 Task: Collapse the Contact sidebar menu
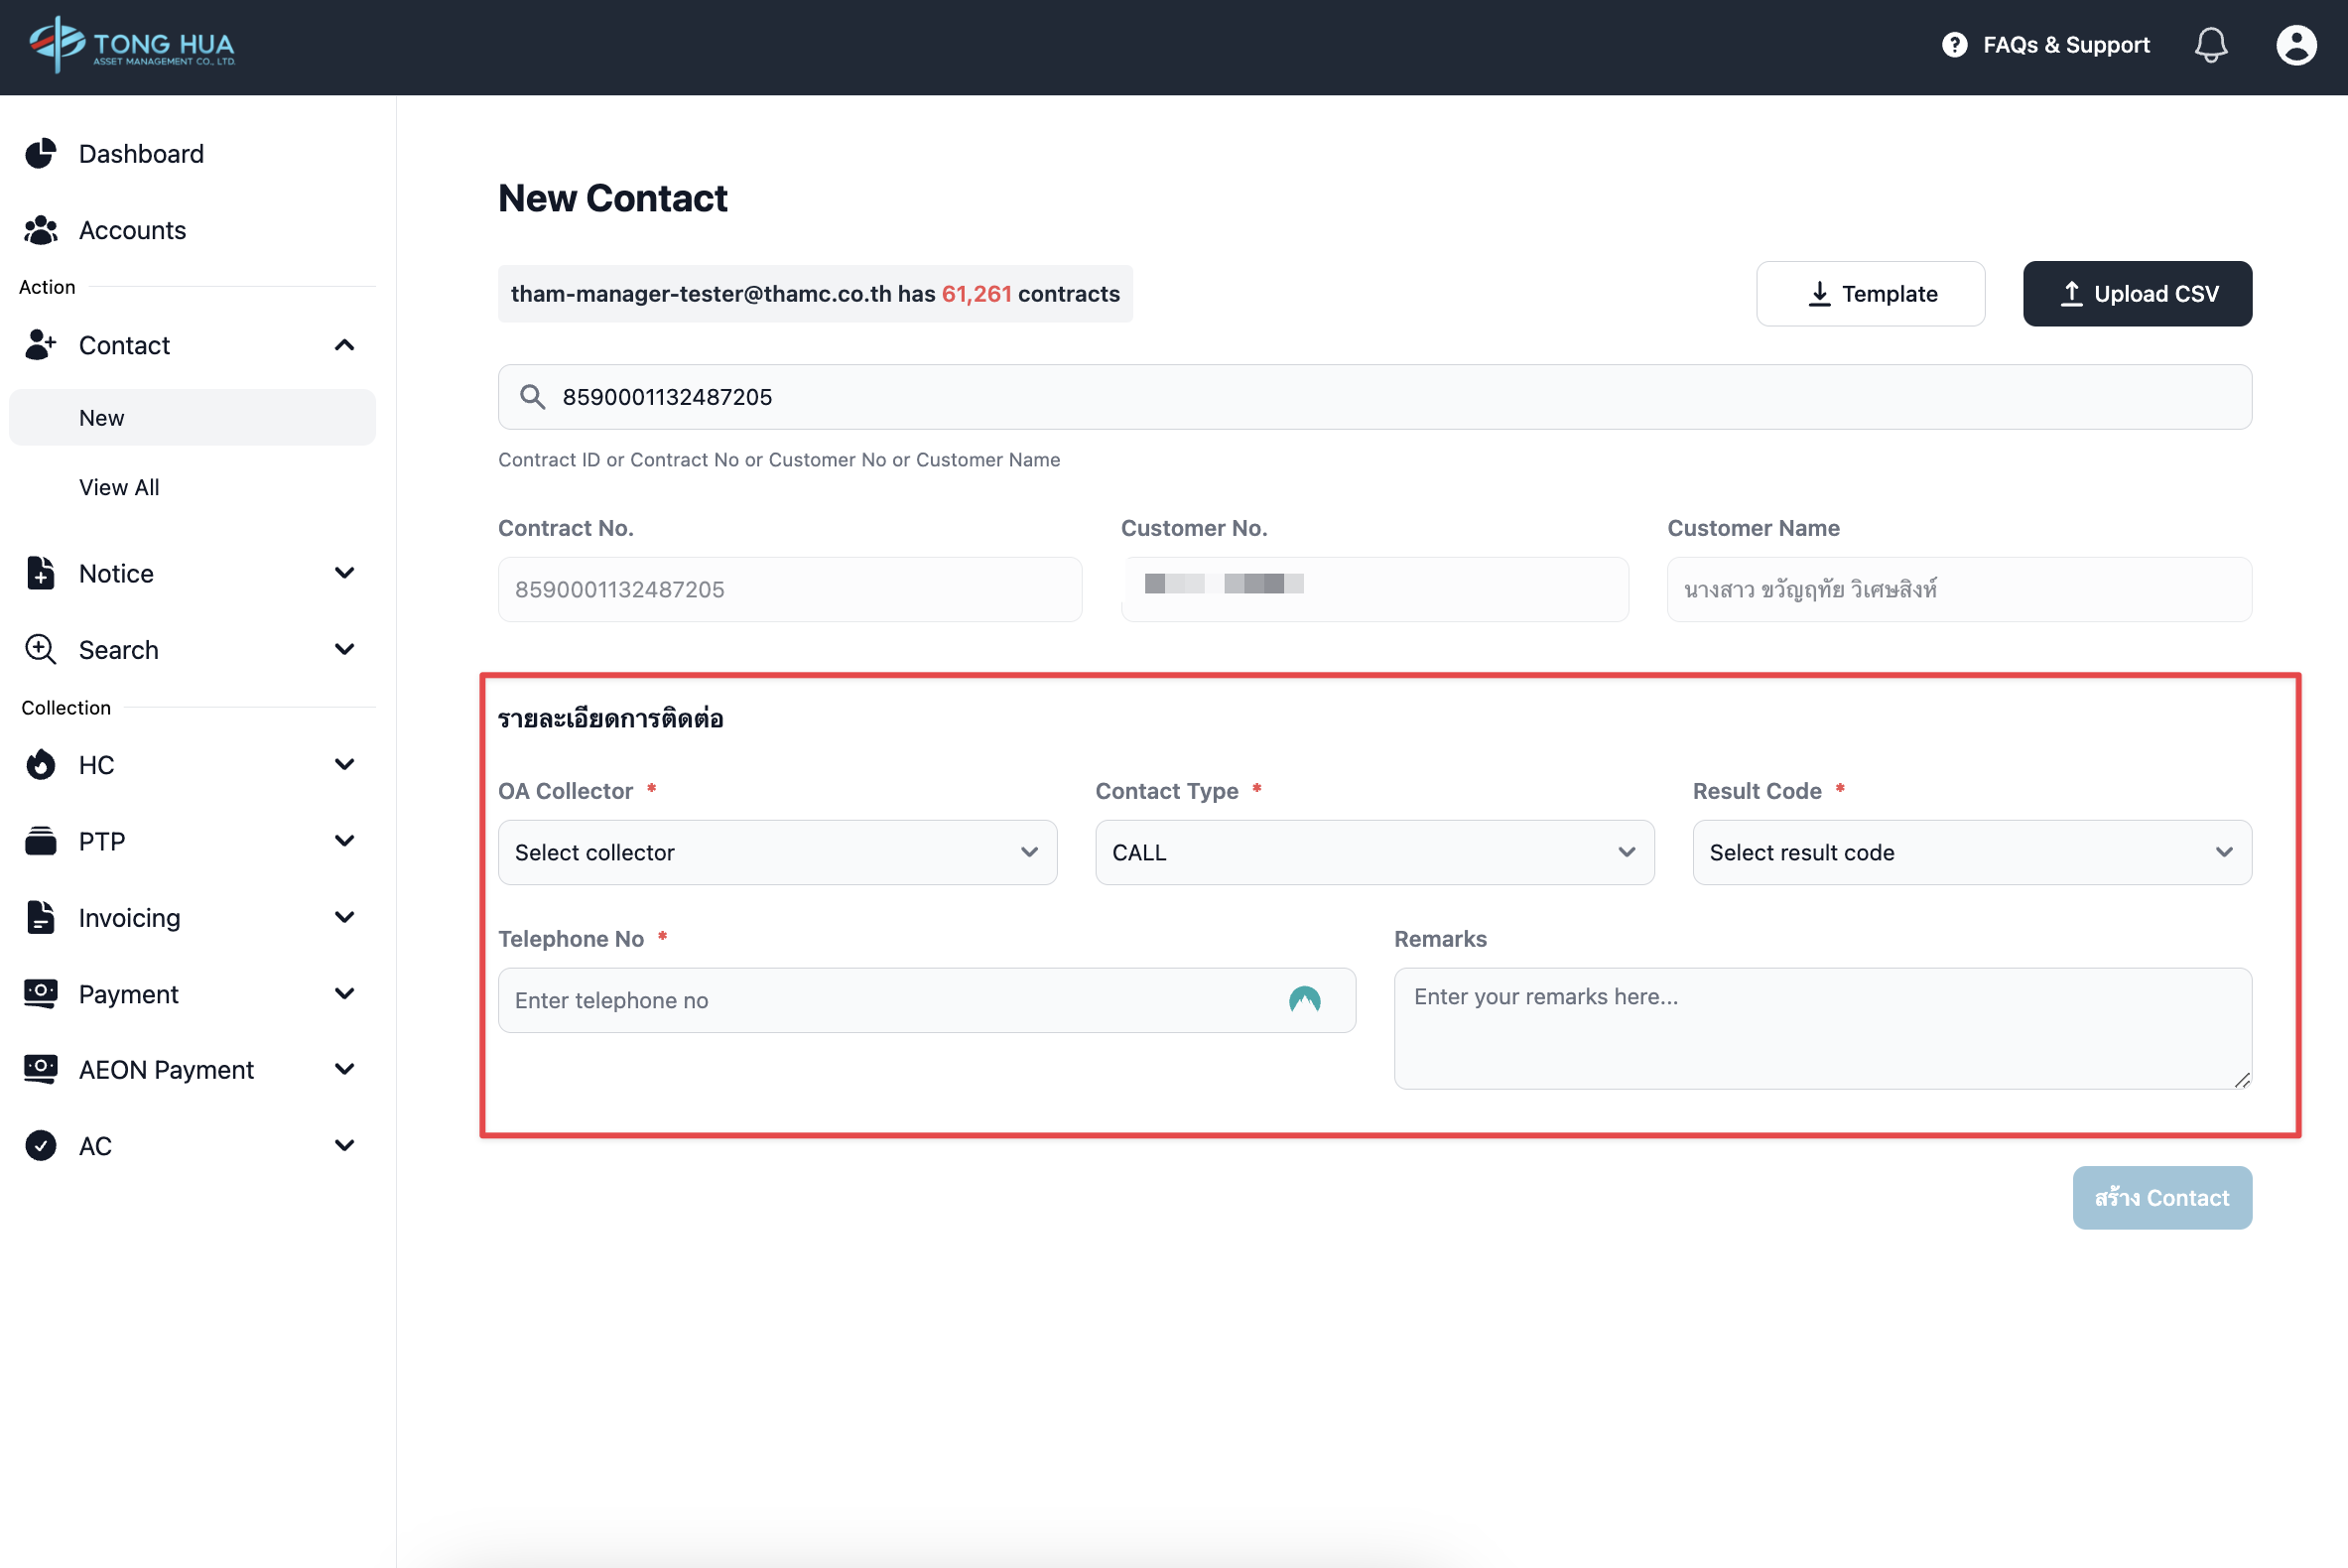pos(344,345)
